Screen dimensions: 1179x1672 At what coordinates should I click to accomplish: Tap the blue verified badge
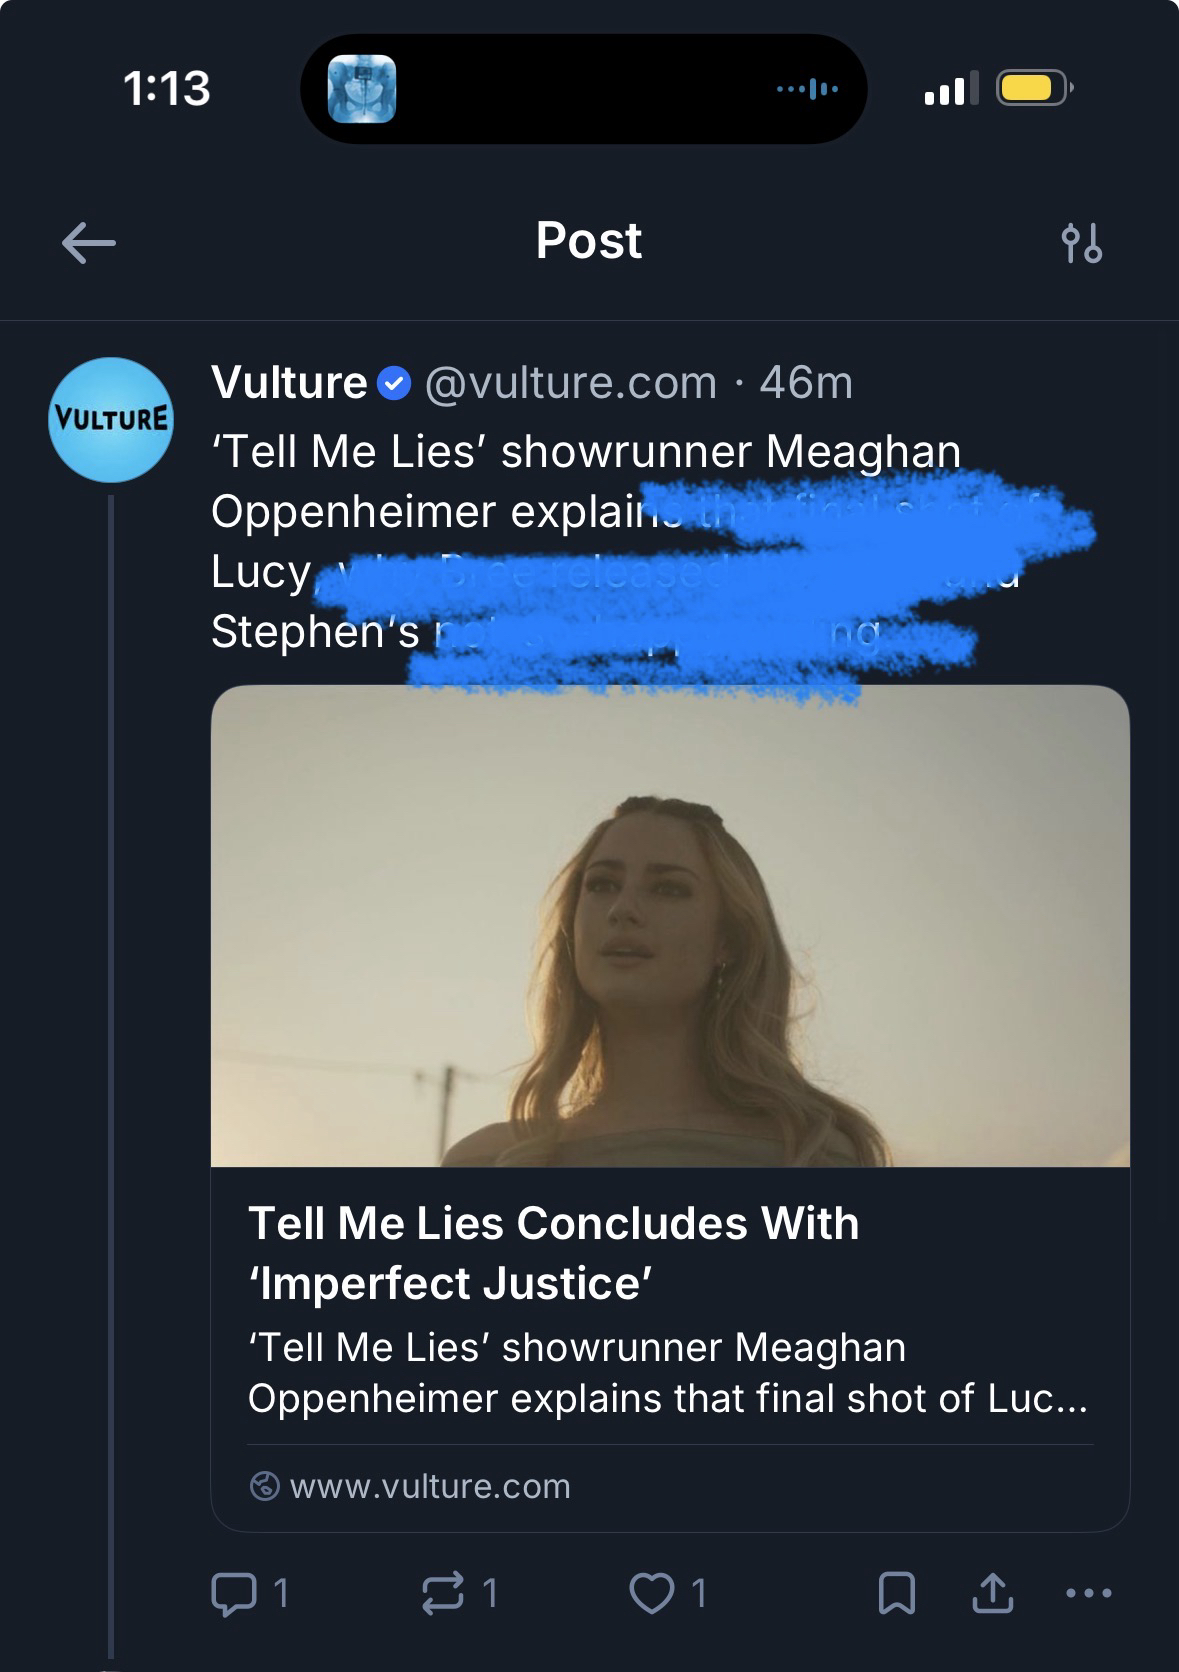click(395, 383)
